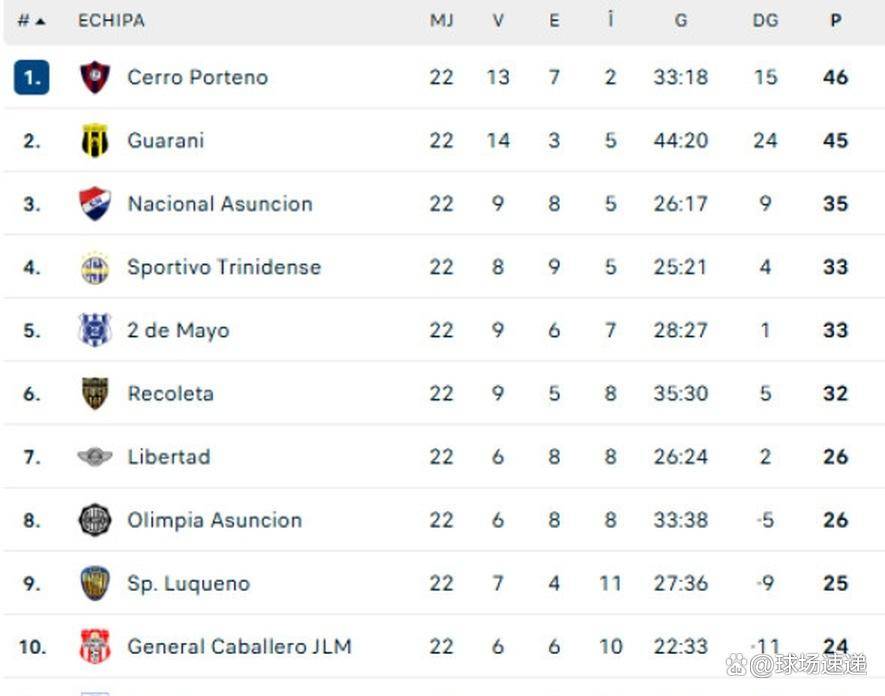Screen dimensions: 885x696
Task: Click the Guarani club crest
Action: click(x=95, y=141)
